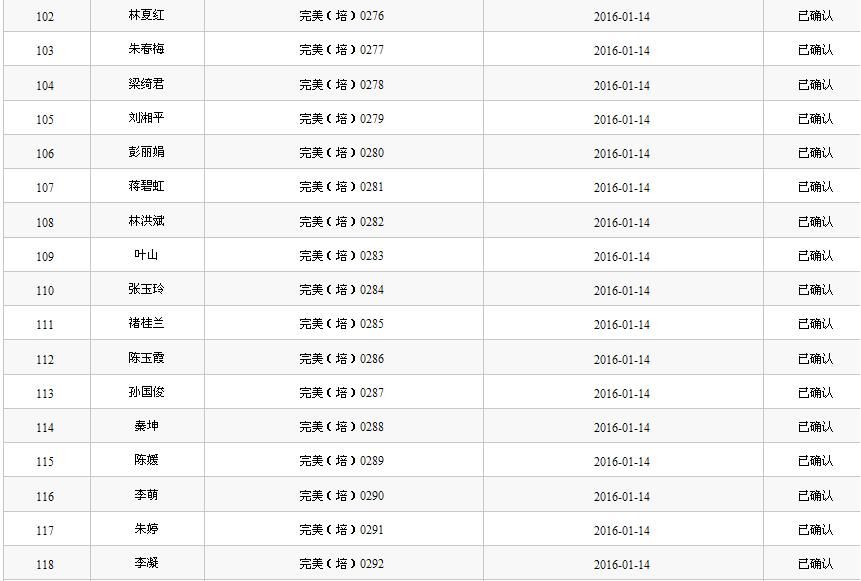Click the 已确认 status for row 104
This screenshot has height=581, width=861.
815,85
